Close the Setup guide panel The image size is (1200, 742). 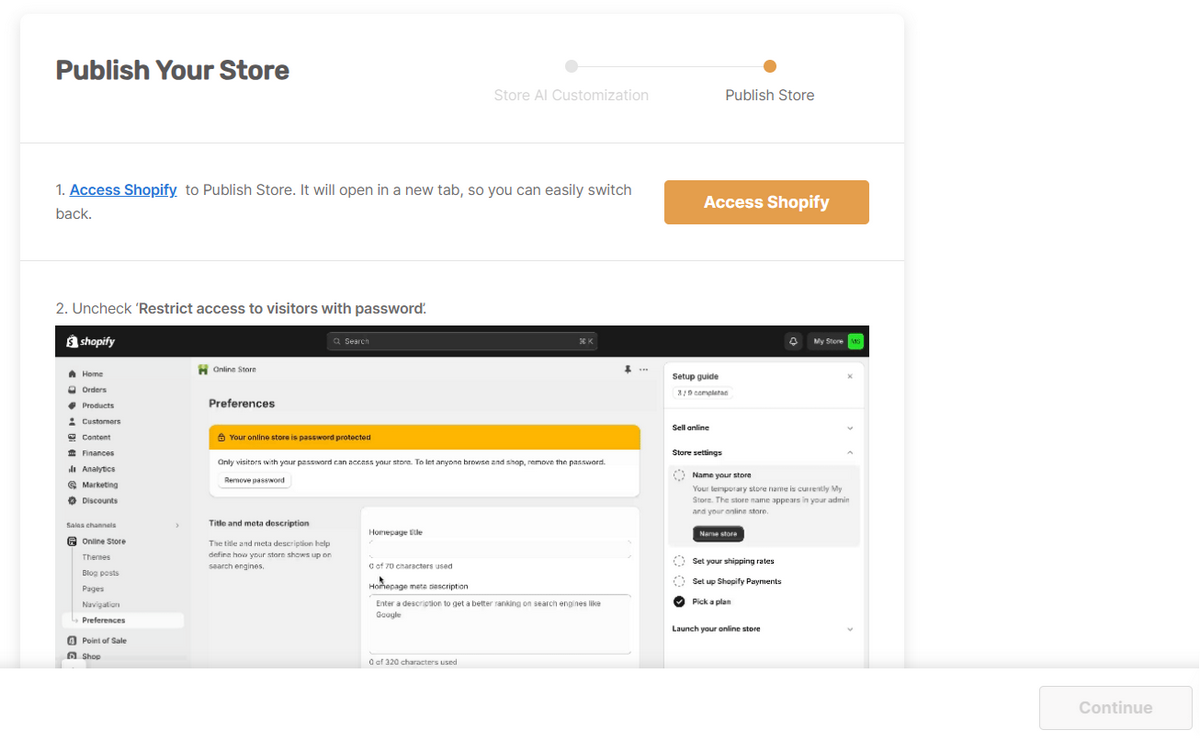click(850, 376)
